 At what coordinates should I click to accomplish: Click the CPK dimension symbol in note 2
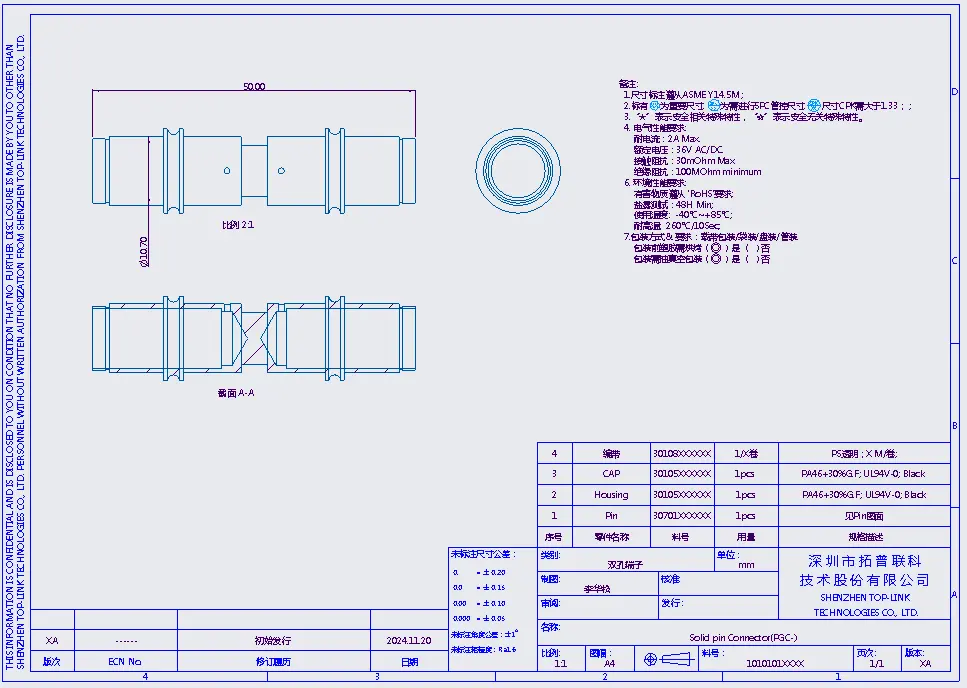click(x=813, y=105)
